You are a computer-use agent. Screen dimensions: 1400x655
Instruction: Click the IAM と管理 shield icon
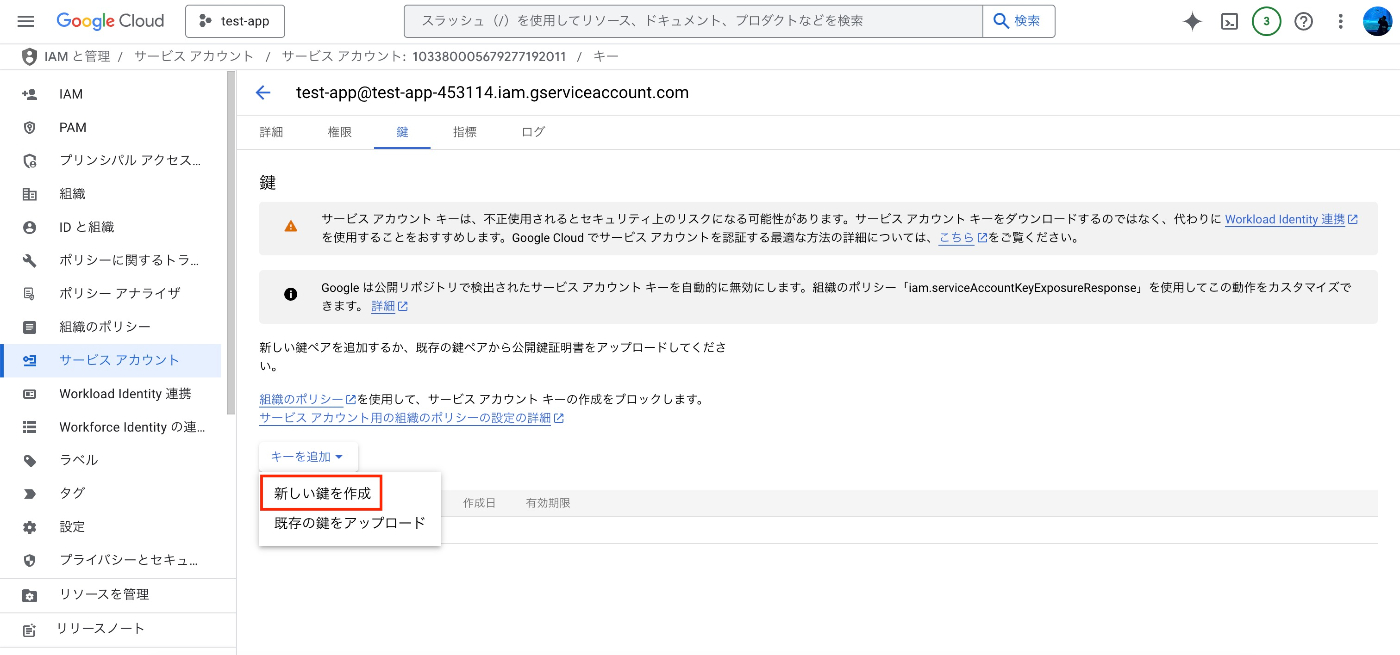[29, 57]
